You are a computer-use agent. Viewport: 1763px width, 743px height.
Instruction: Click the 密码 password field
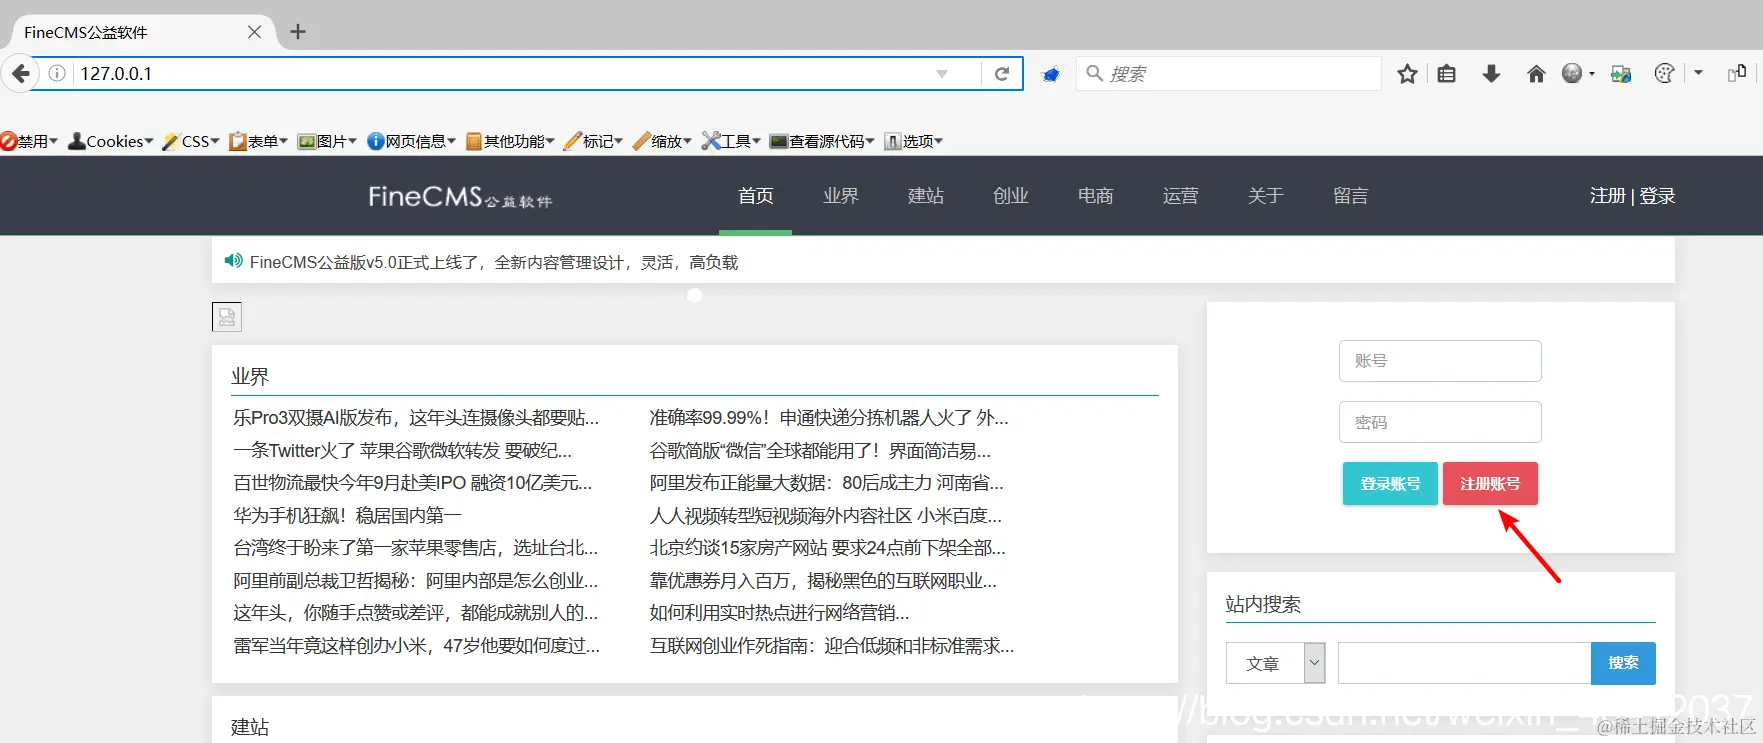point(1440,422)
